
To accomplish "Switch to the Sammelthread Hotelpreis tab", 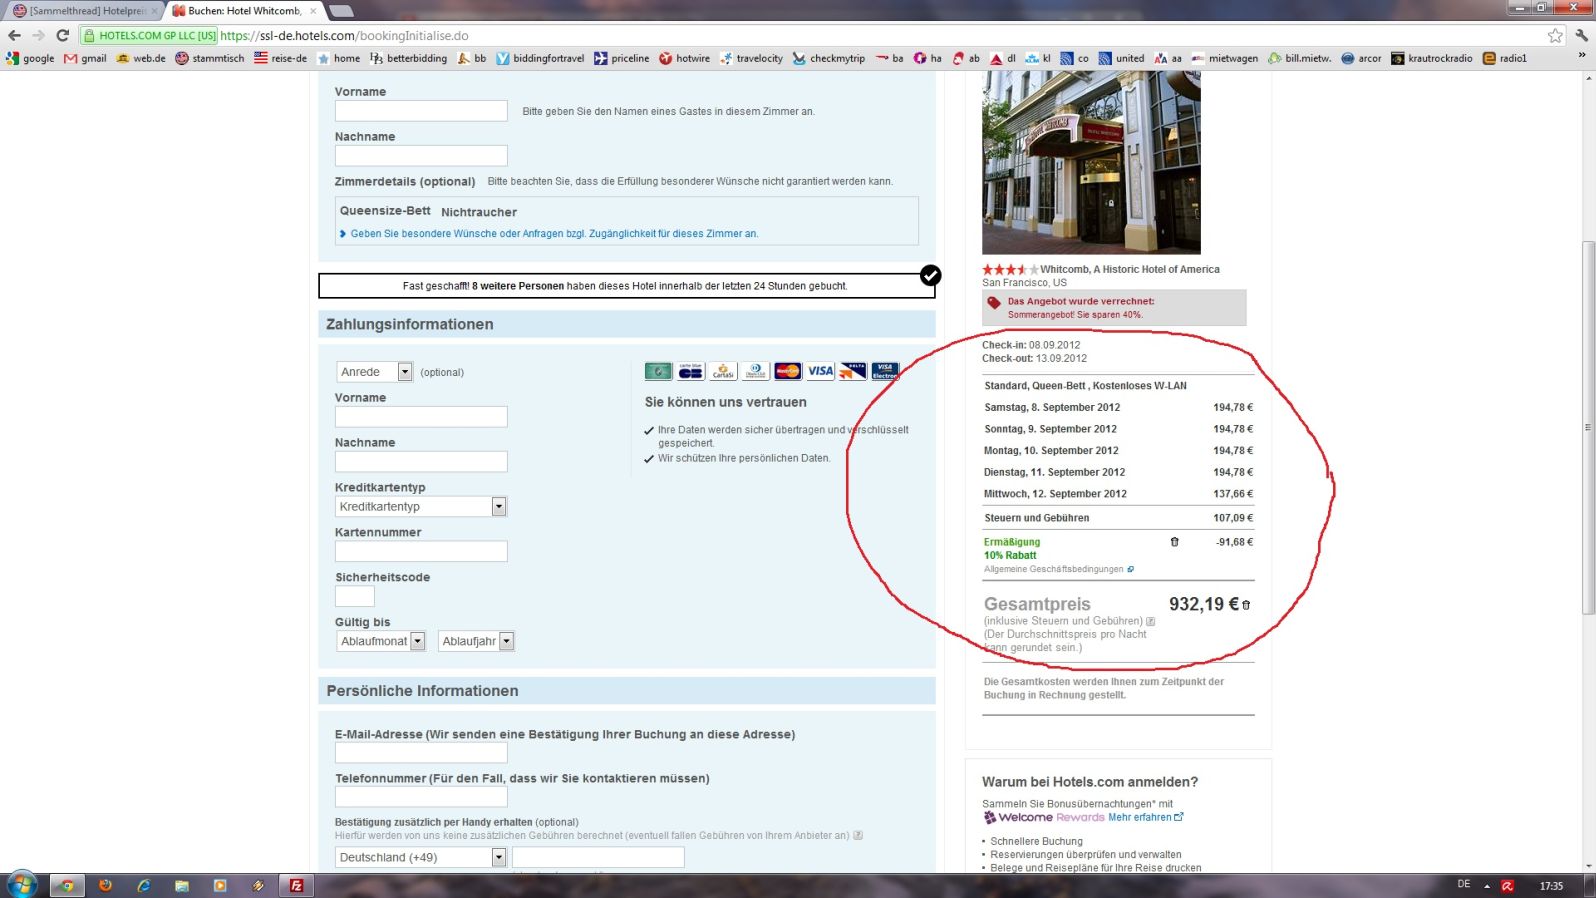I will (84, 11).
